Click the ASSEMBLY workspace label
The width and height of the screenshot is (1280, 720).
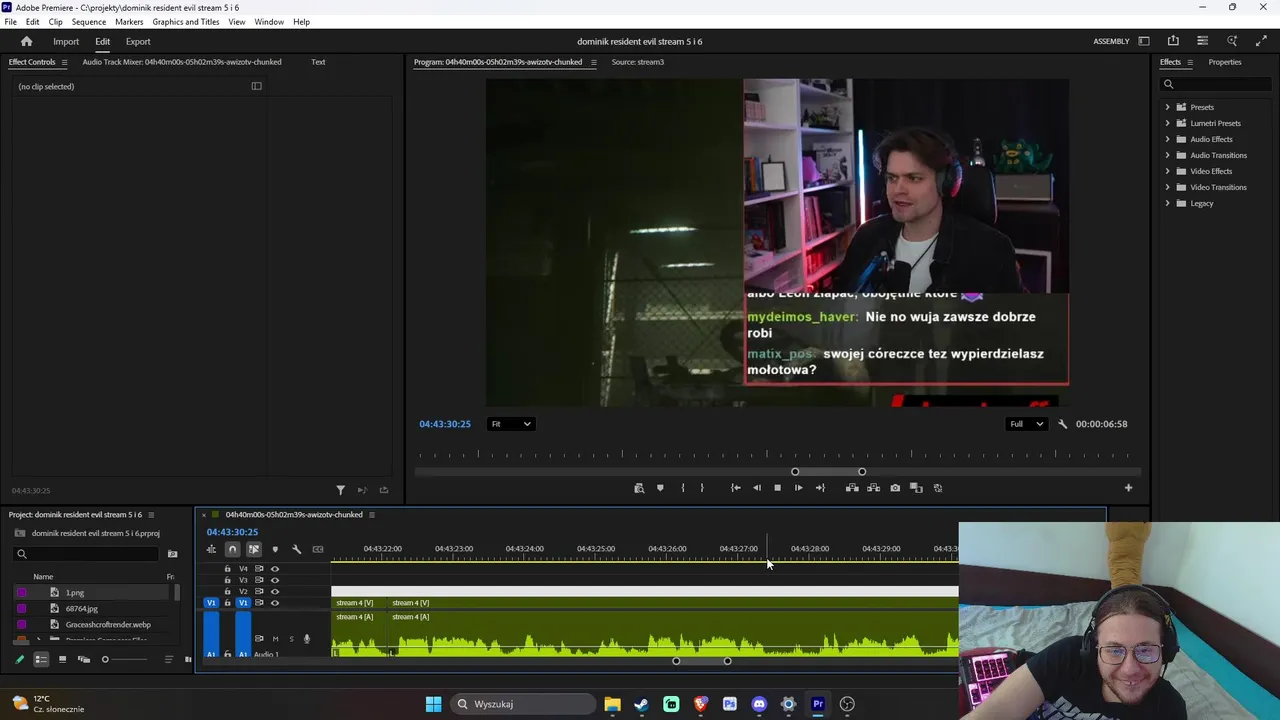click(1111, 41)
